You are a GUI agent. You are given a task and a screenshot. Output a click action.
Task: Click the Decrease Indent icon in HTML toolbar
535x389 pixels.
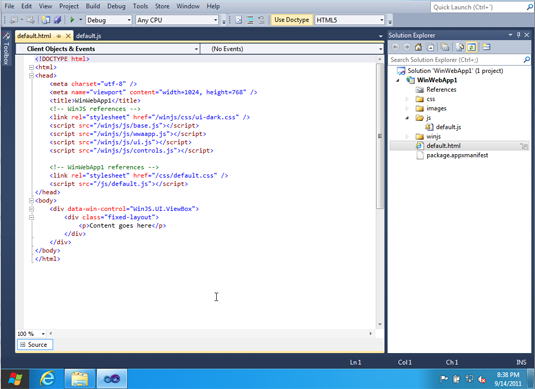coord(261,20)
